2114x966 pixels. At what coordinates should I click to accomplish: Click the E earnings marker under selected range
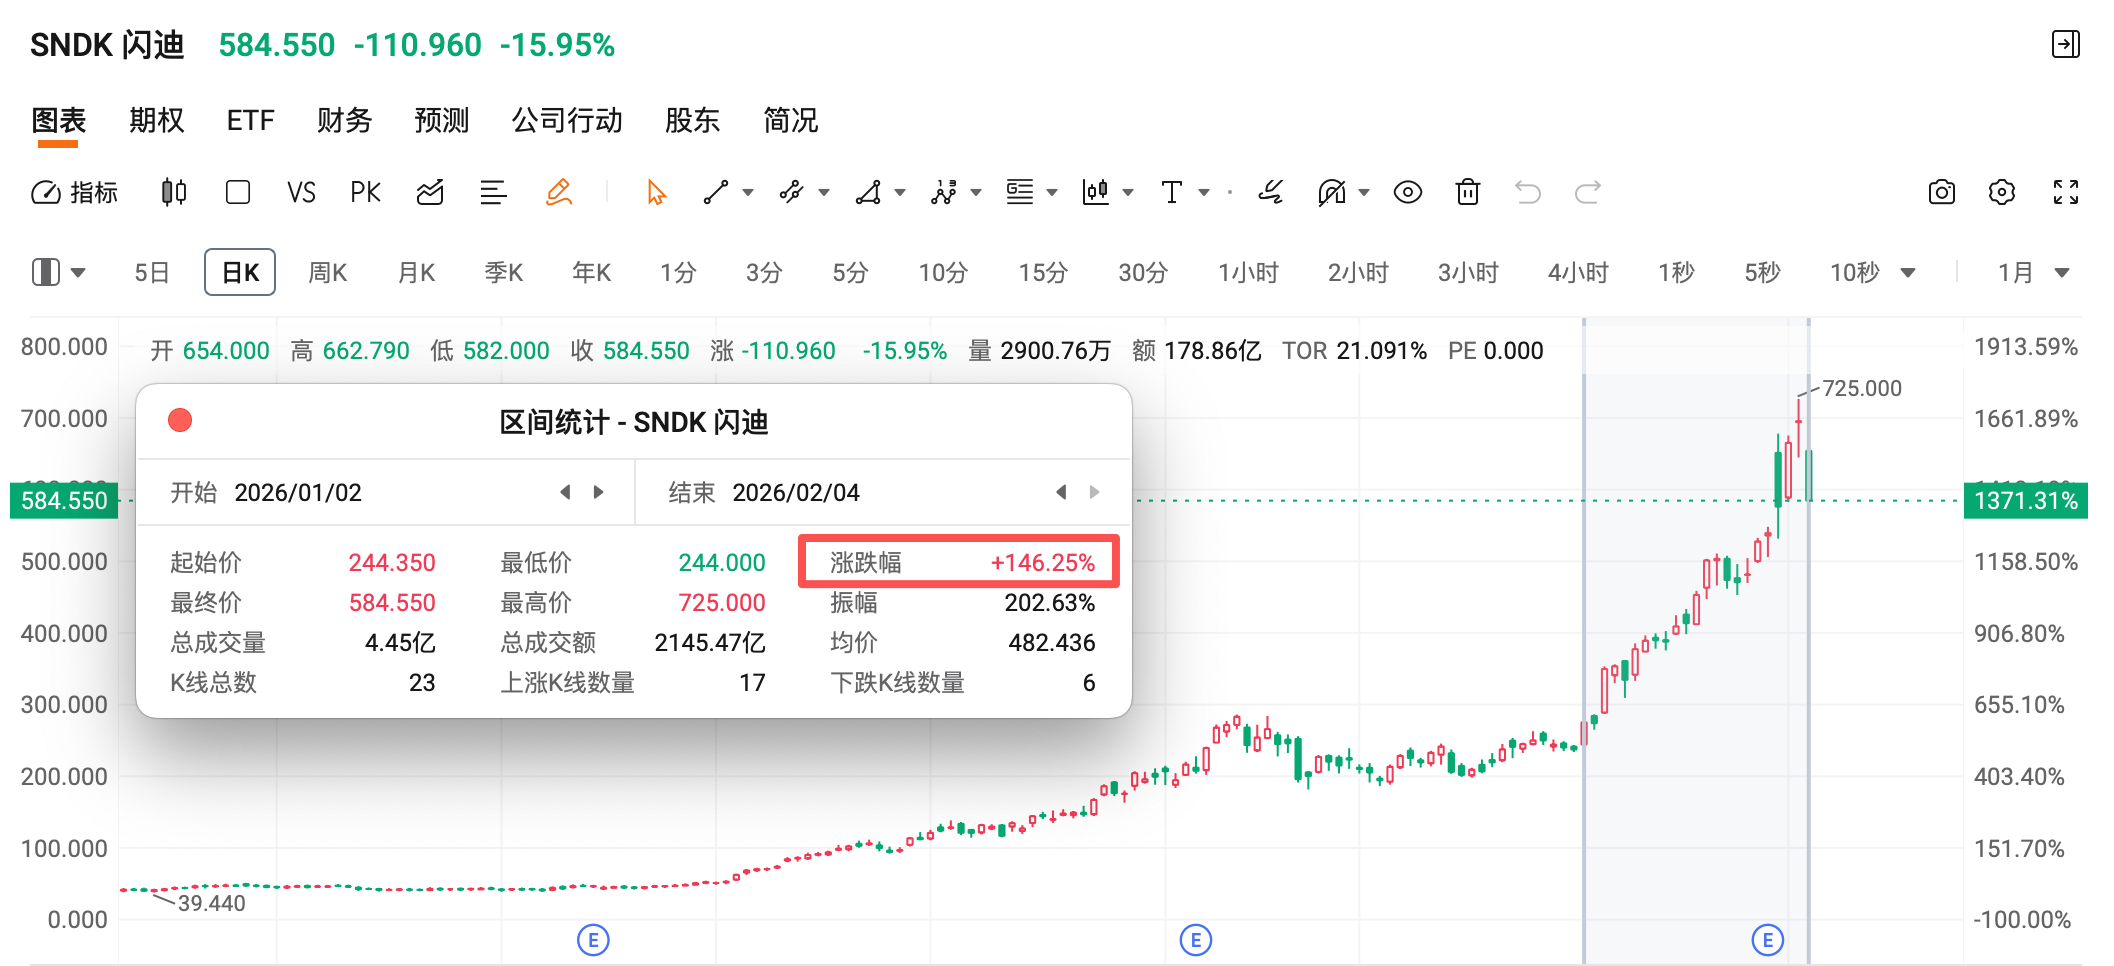pos(1767,940)
